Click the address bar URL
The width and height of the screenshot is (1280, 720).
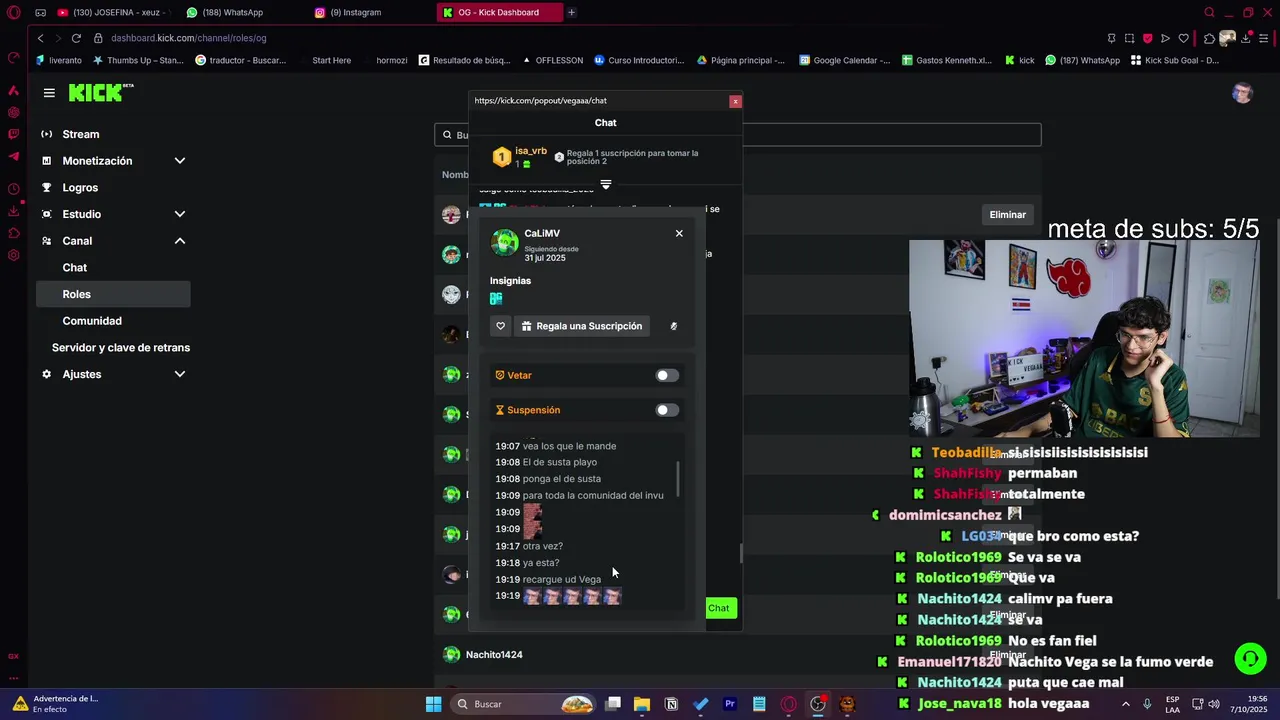[x=189, y=38]
